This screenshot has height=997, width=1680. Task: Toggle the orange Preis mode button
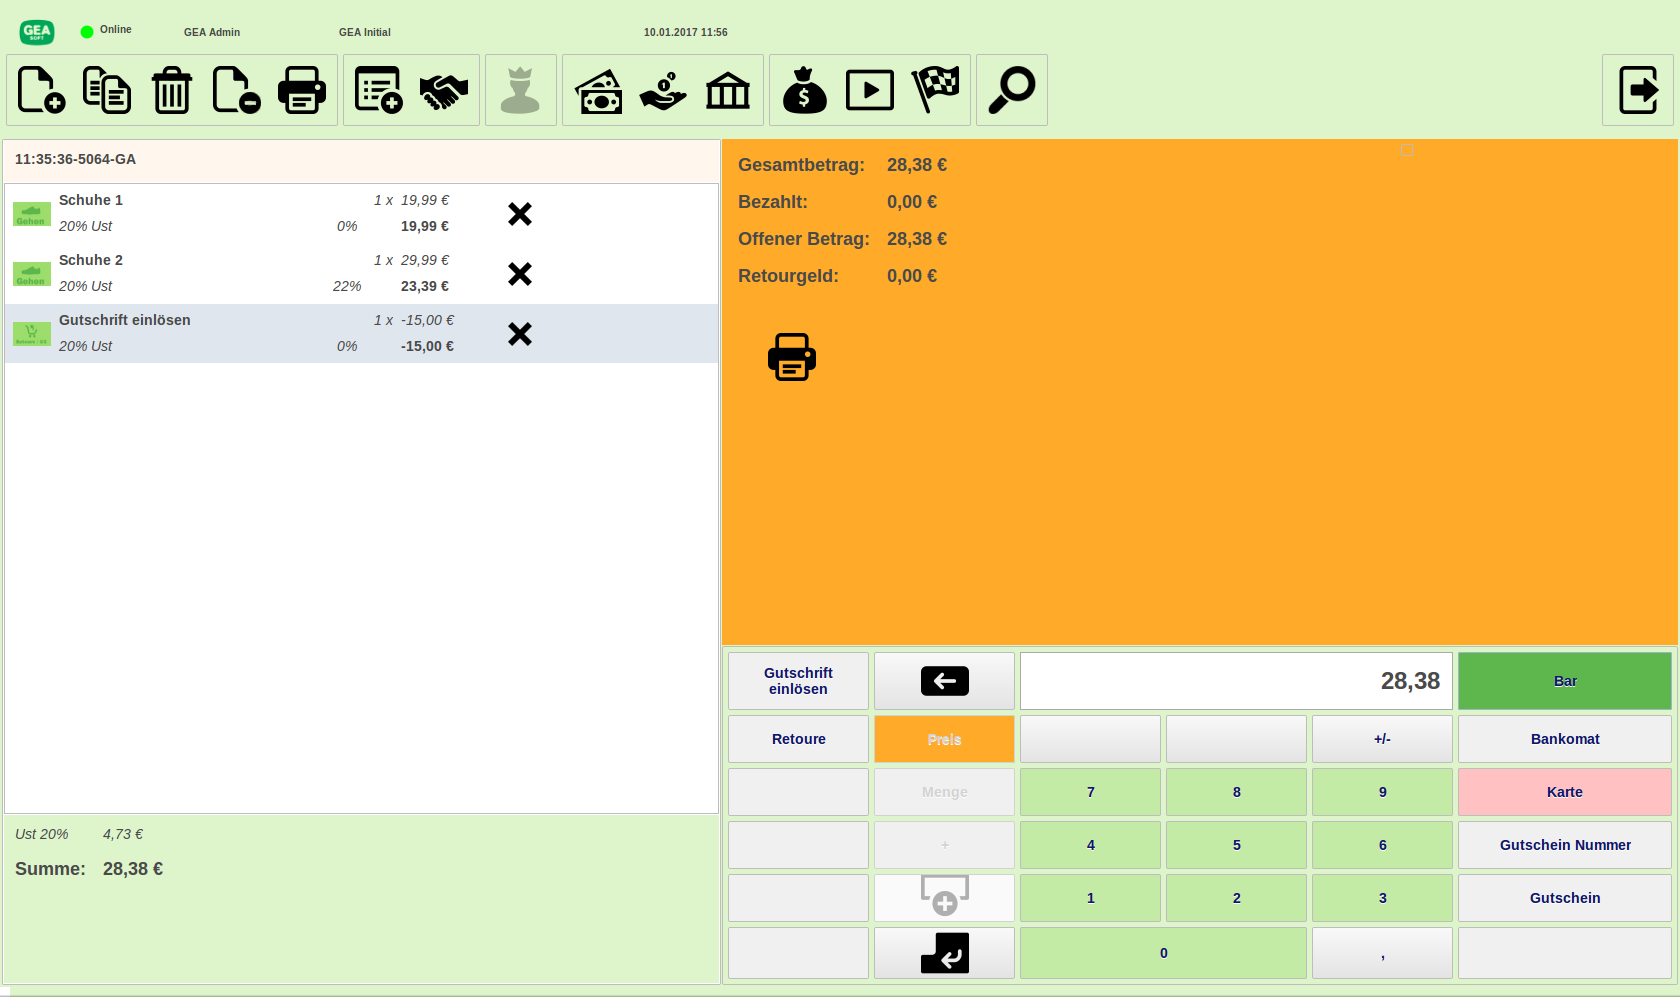[944, 739]
